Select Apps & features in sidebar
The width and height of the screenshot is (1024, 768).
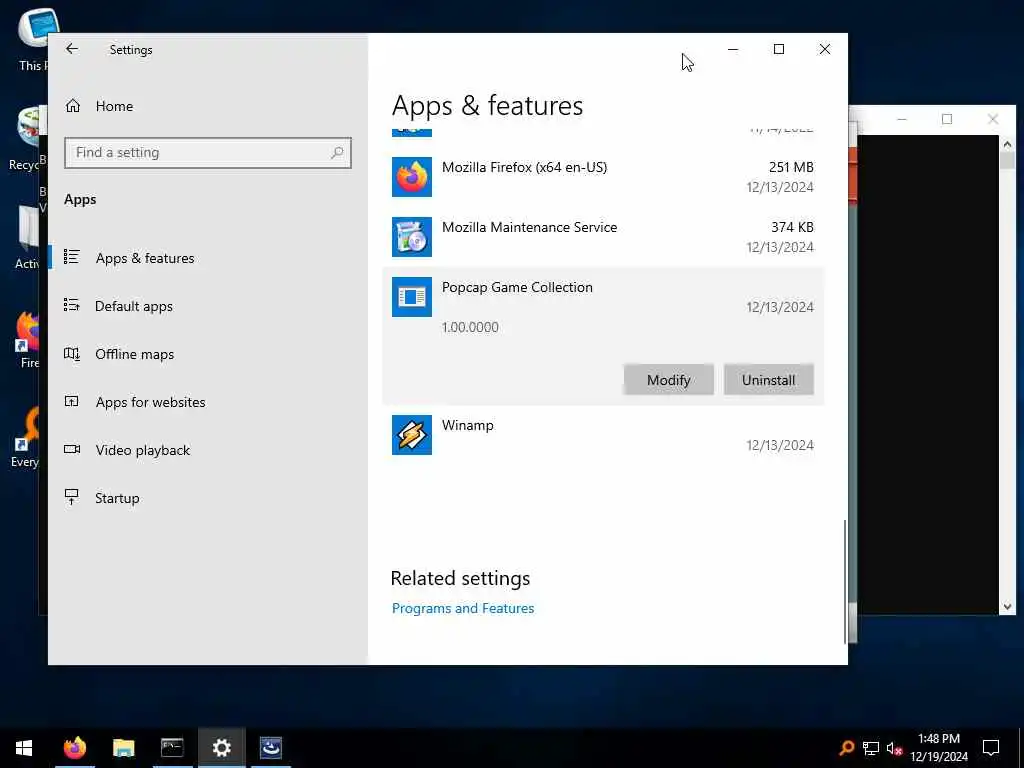[145, 258]
